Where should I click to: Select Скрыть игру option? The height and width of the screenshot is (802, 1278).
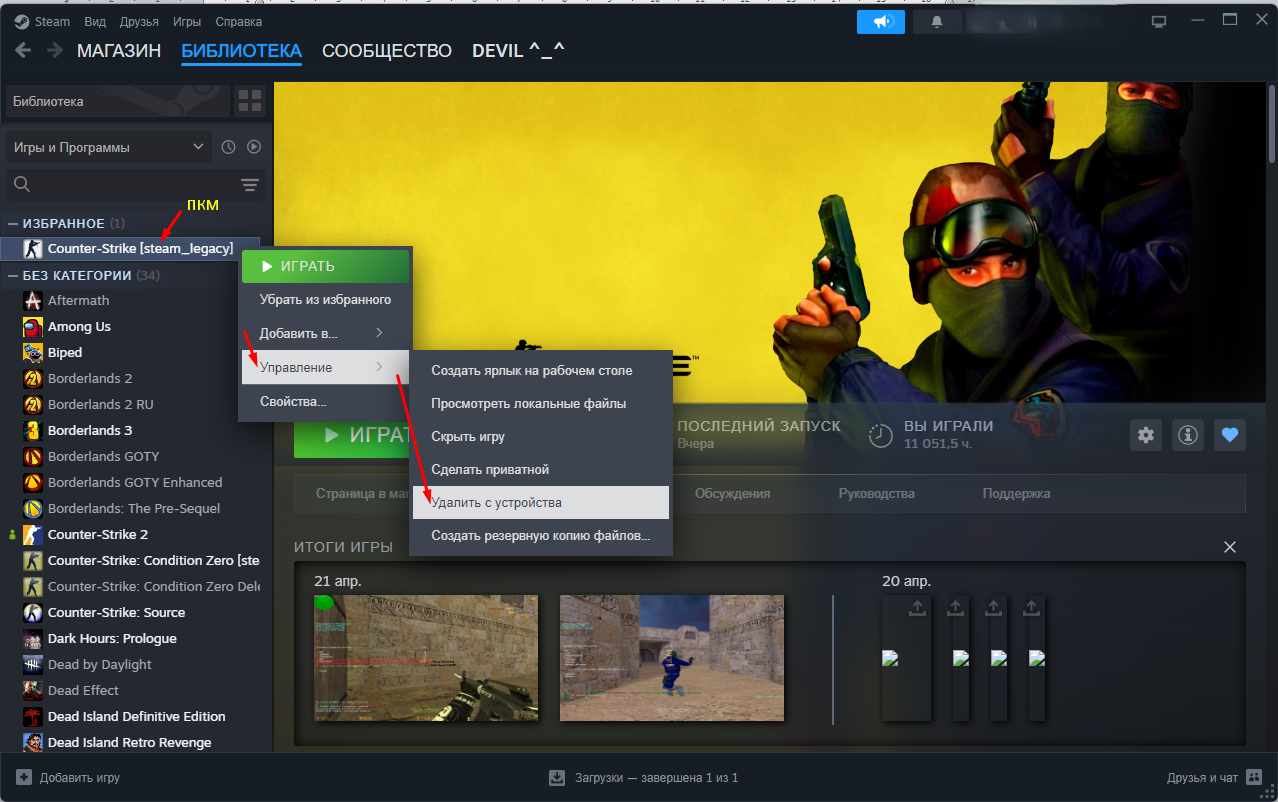click(x=541, y=436)
